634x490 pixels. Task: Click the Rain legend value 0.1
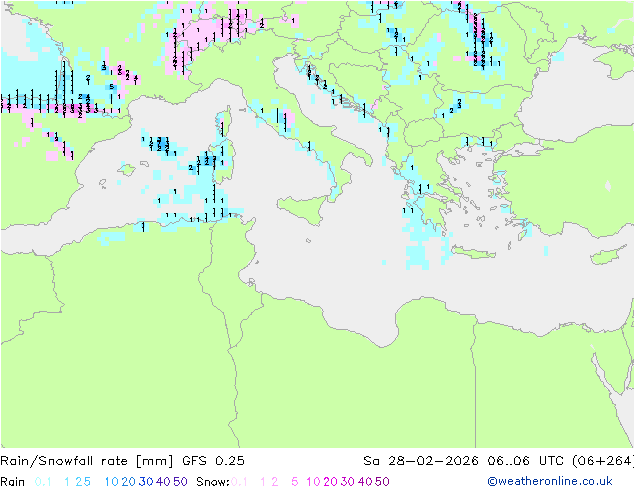43,482
